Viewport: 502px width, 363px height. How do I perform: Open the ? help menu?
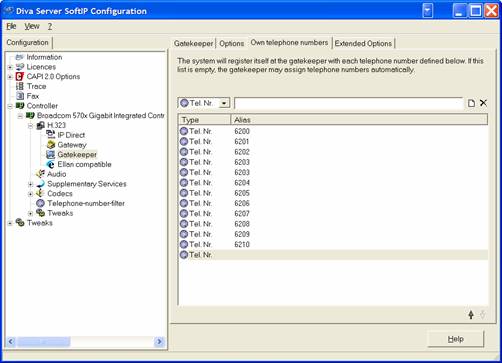[x=50, y=26]
